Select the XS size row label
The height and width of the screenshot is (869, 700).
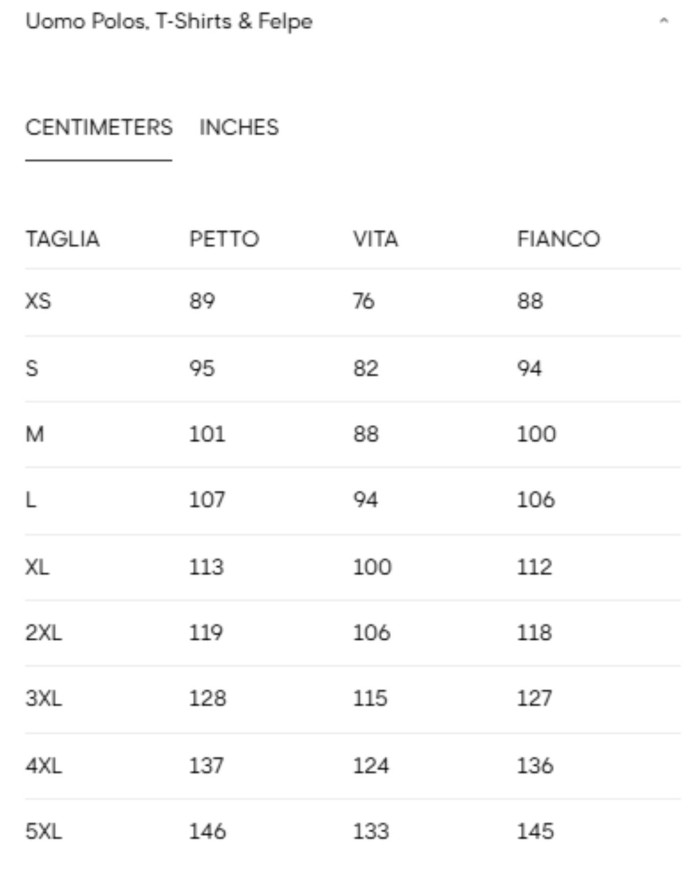point(38,301)
